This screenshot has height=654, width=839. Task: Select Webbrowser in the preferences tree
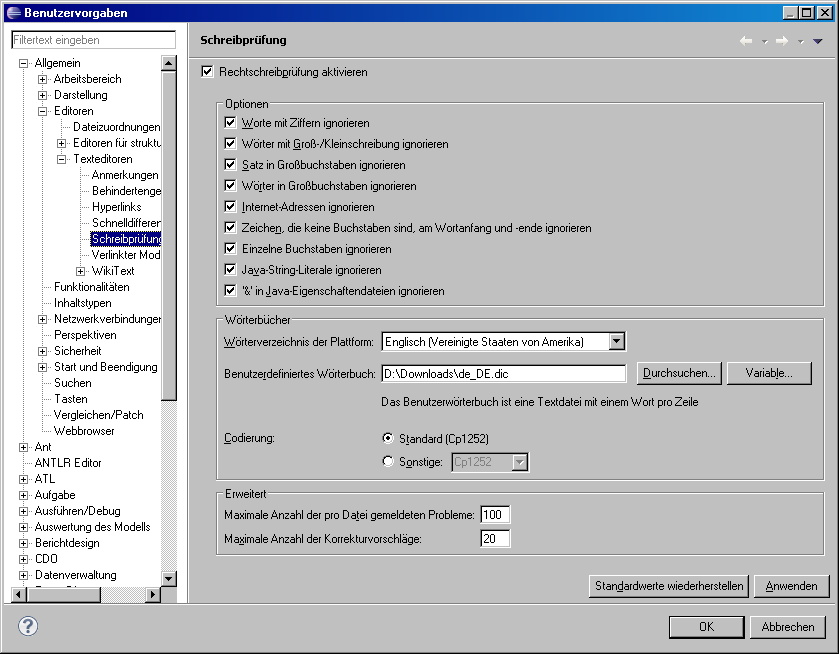point(84,431)
